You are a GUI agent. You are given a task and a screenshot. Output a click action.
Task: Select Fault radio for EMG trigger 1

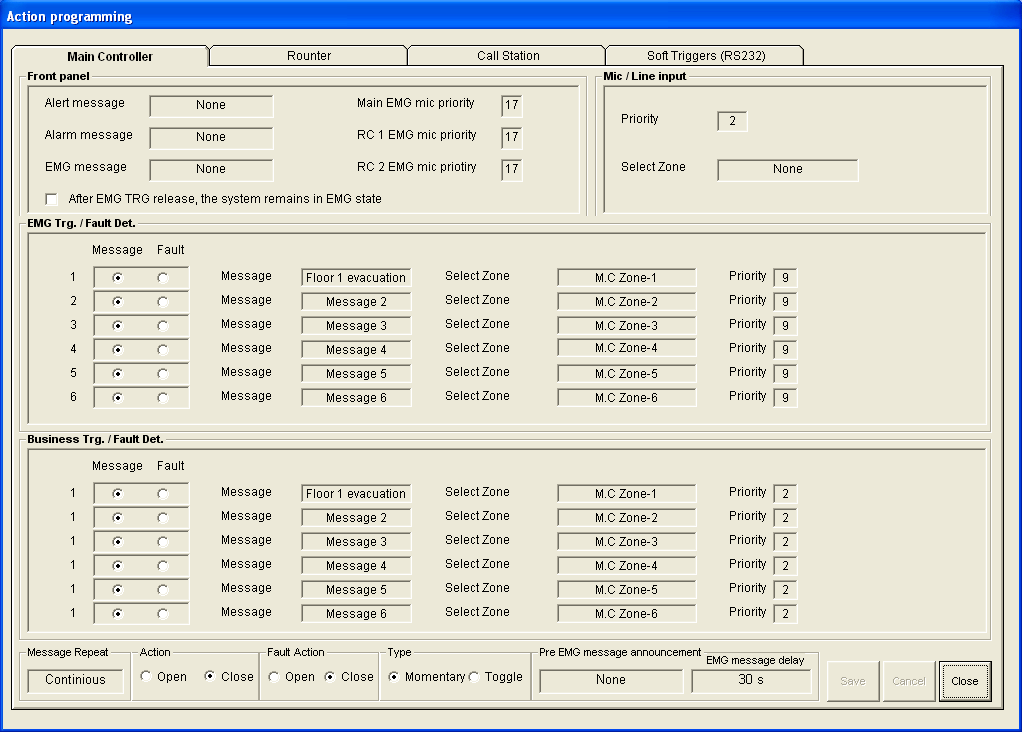tap(163, 278)
